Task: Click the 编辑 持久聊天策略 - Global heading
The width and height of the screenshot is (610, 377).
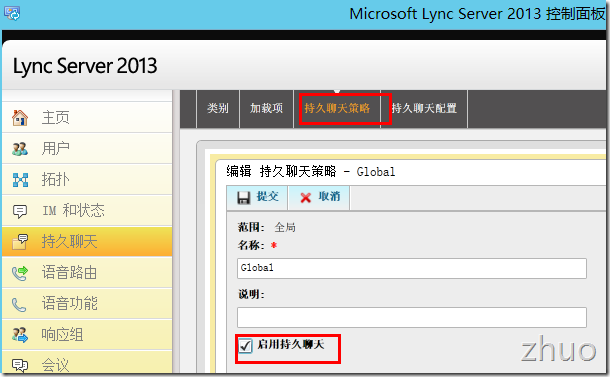Action: click(x=310, y=172)
